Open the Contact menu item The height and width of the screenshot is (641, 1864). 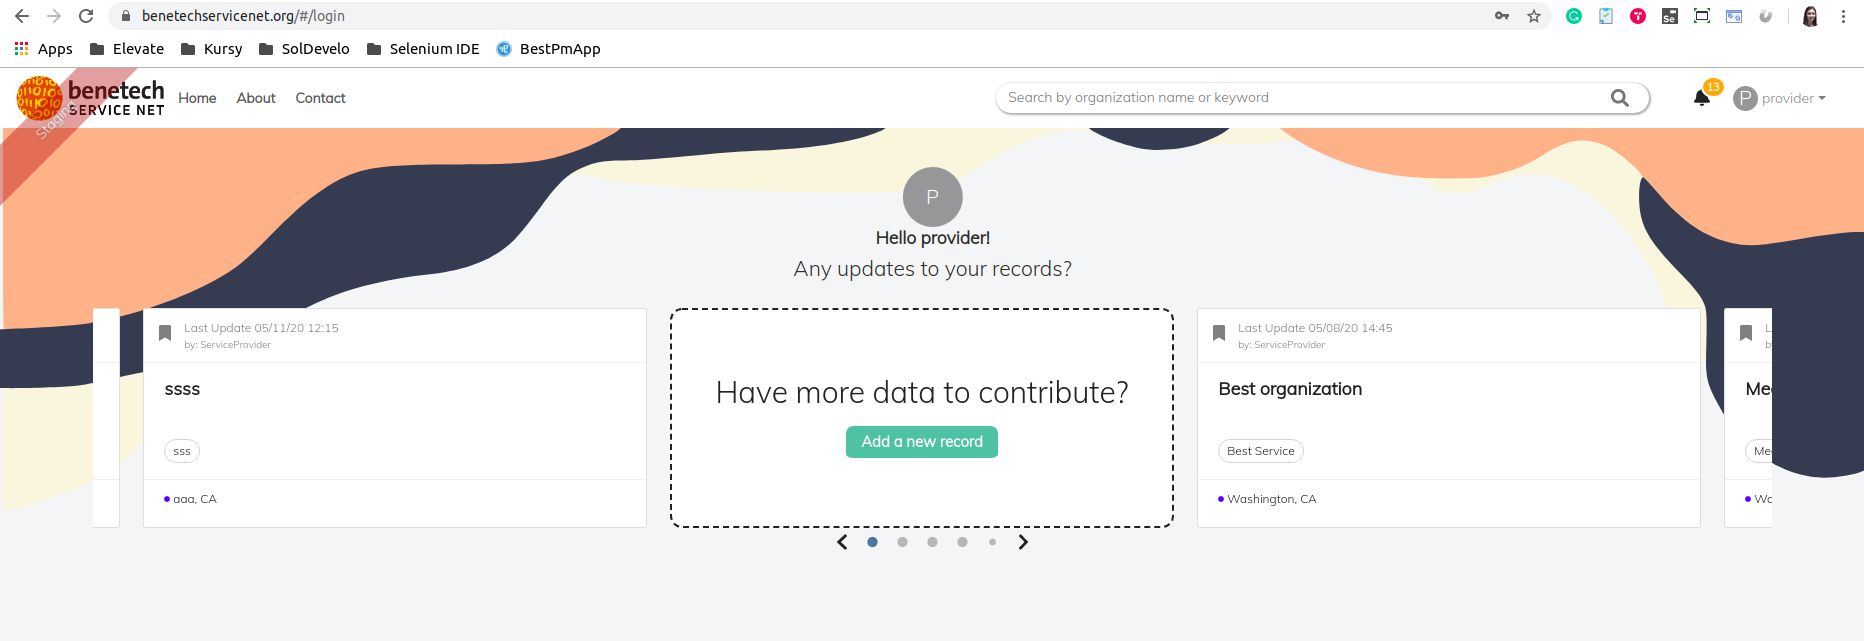[319, 97]
